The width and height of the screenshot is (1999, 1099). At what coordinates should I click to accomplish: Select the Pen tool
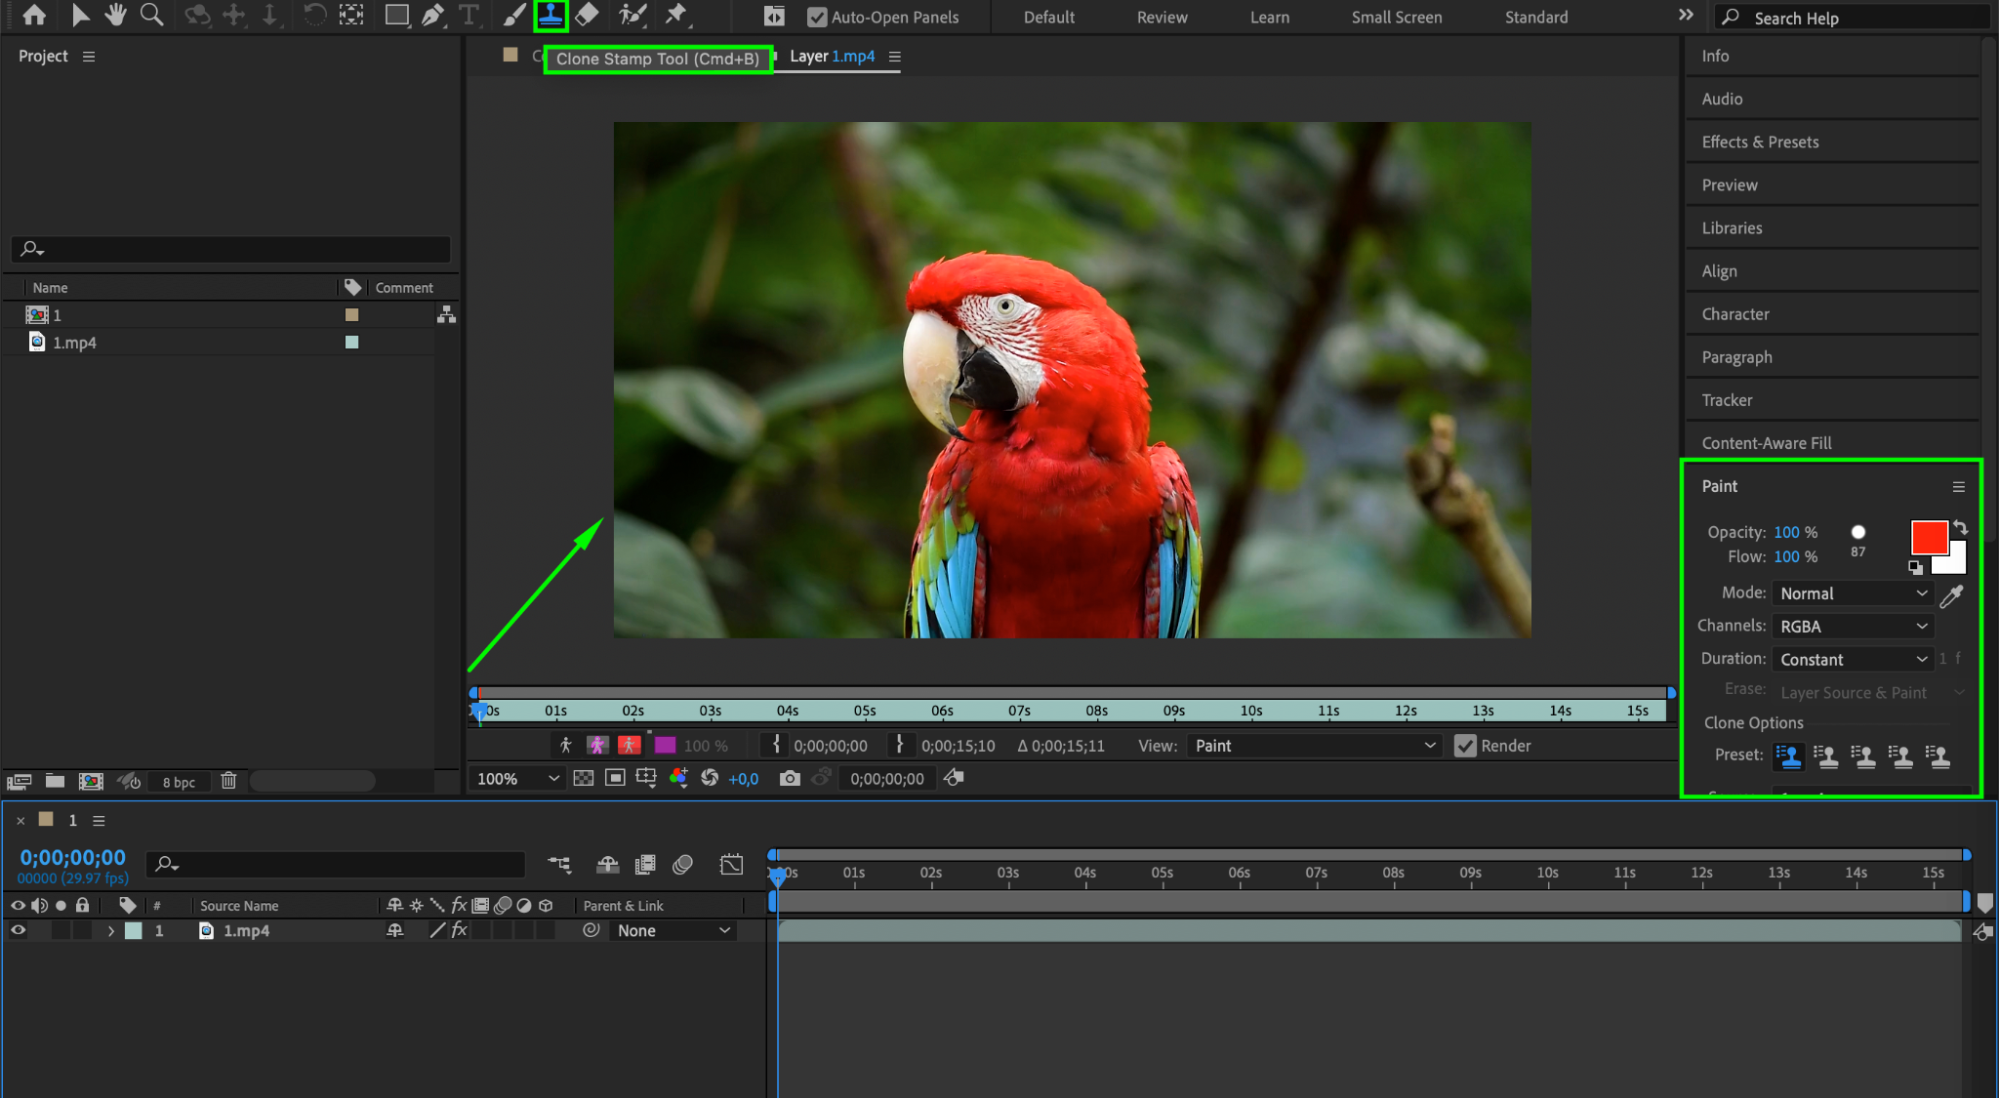tap(432, 15)
